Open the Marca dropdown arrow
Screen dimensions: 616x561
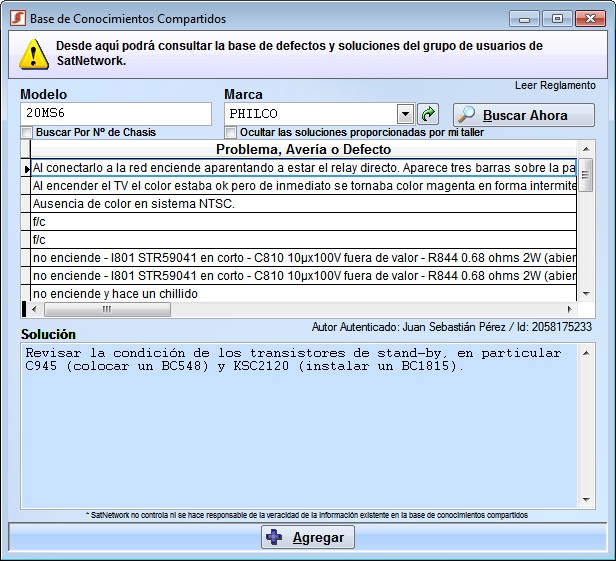coord(405,114)
